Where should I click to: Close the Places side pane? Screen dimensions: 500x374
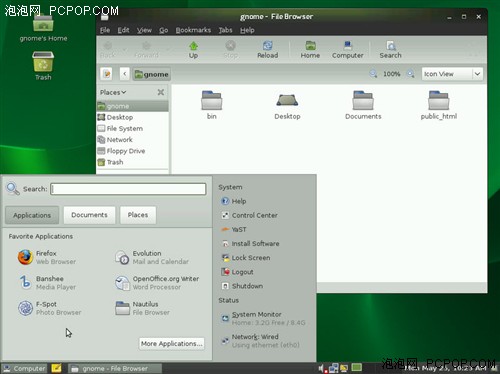point(161,92)
